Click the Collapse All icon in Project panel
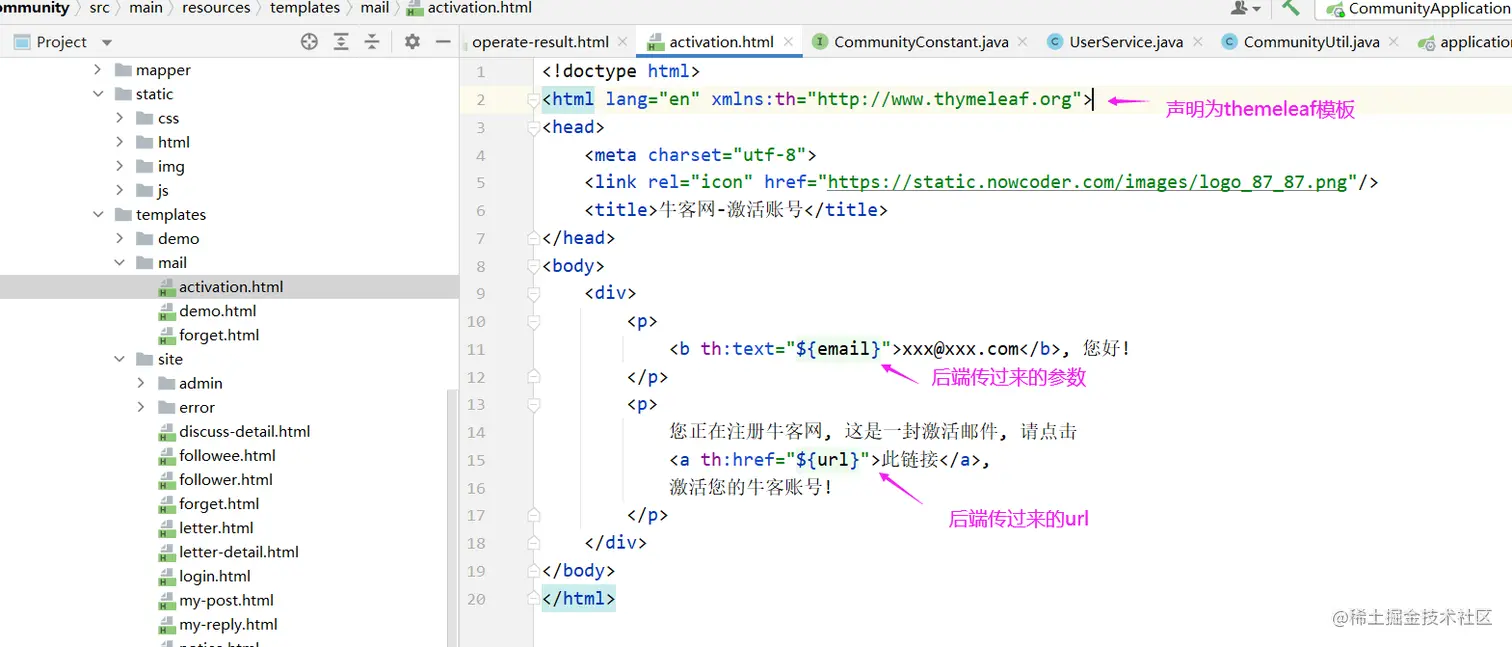The width and height of the screenshot is (1512, 647). point(372,42)
